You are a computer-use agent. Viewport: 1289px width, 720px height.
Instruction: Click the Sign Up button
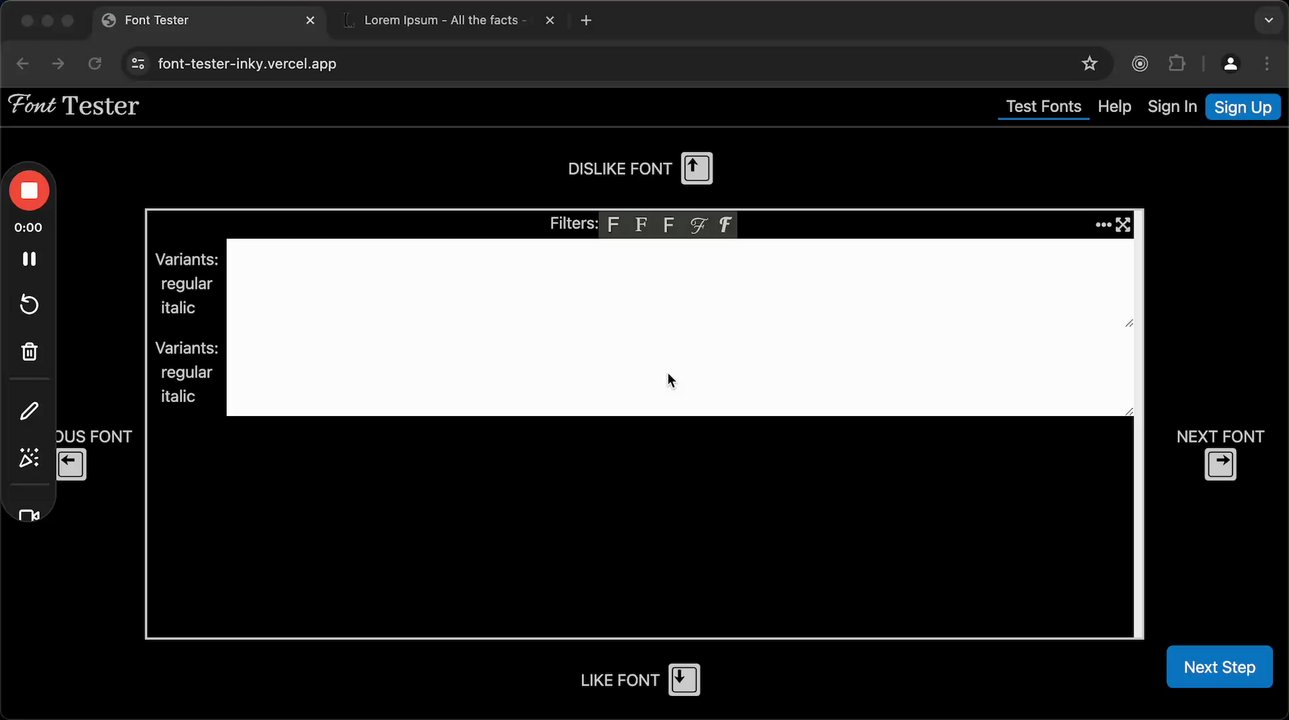point(1243,107)
